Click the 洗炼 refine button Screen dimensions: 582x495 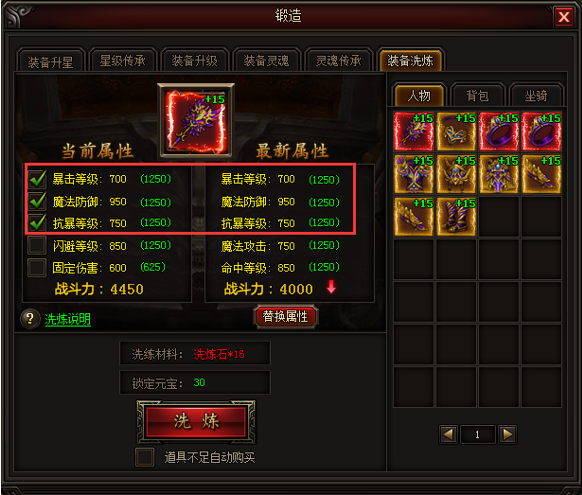(196, 422)
